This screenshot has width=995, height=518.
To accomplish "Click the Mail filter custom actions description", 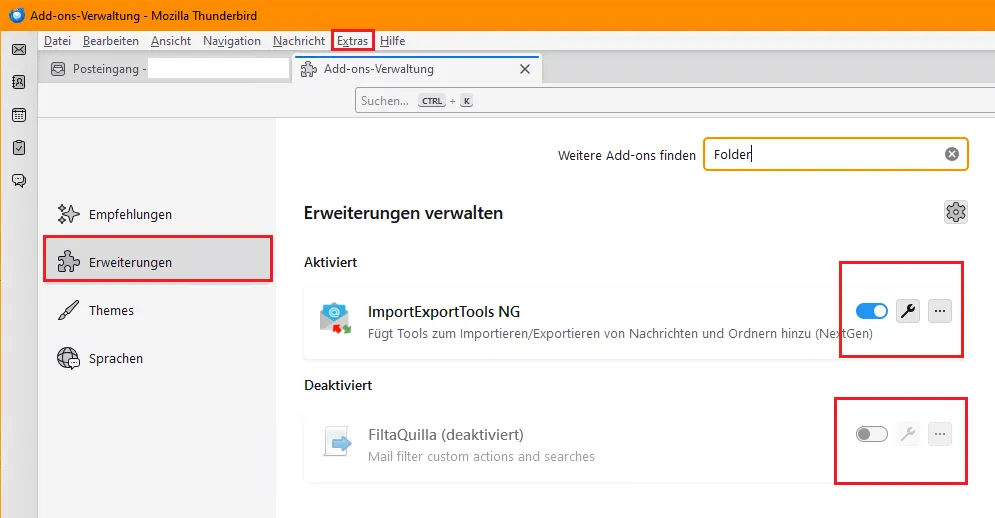I will (481, 456).
